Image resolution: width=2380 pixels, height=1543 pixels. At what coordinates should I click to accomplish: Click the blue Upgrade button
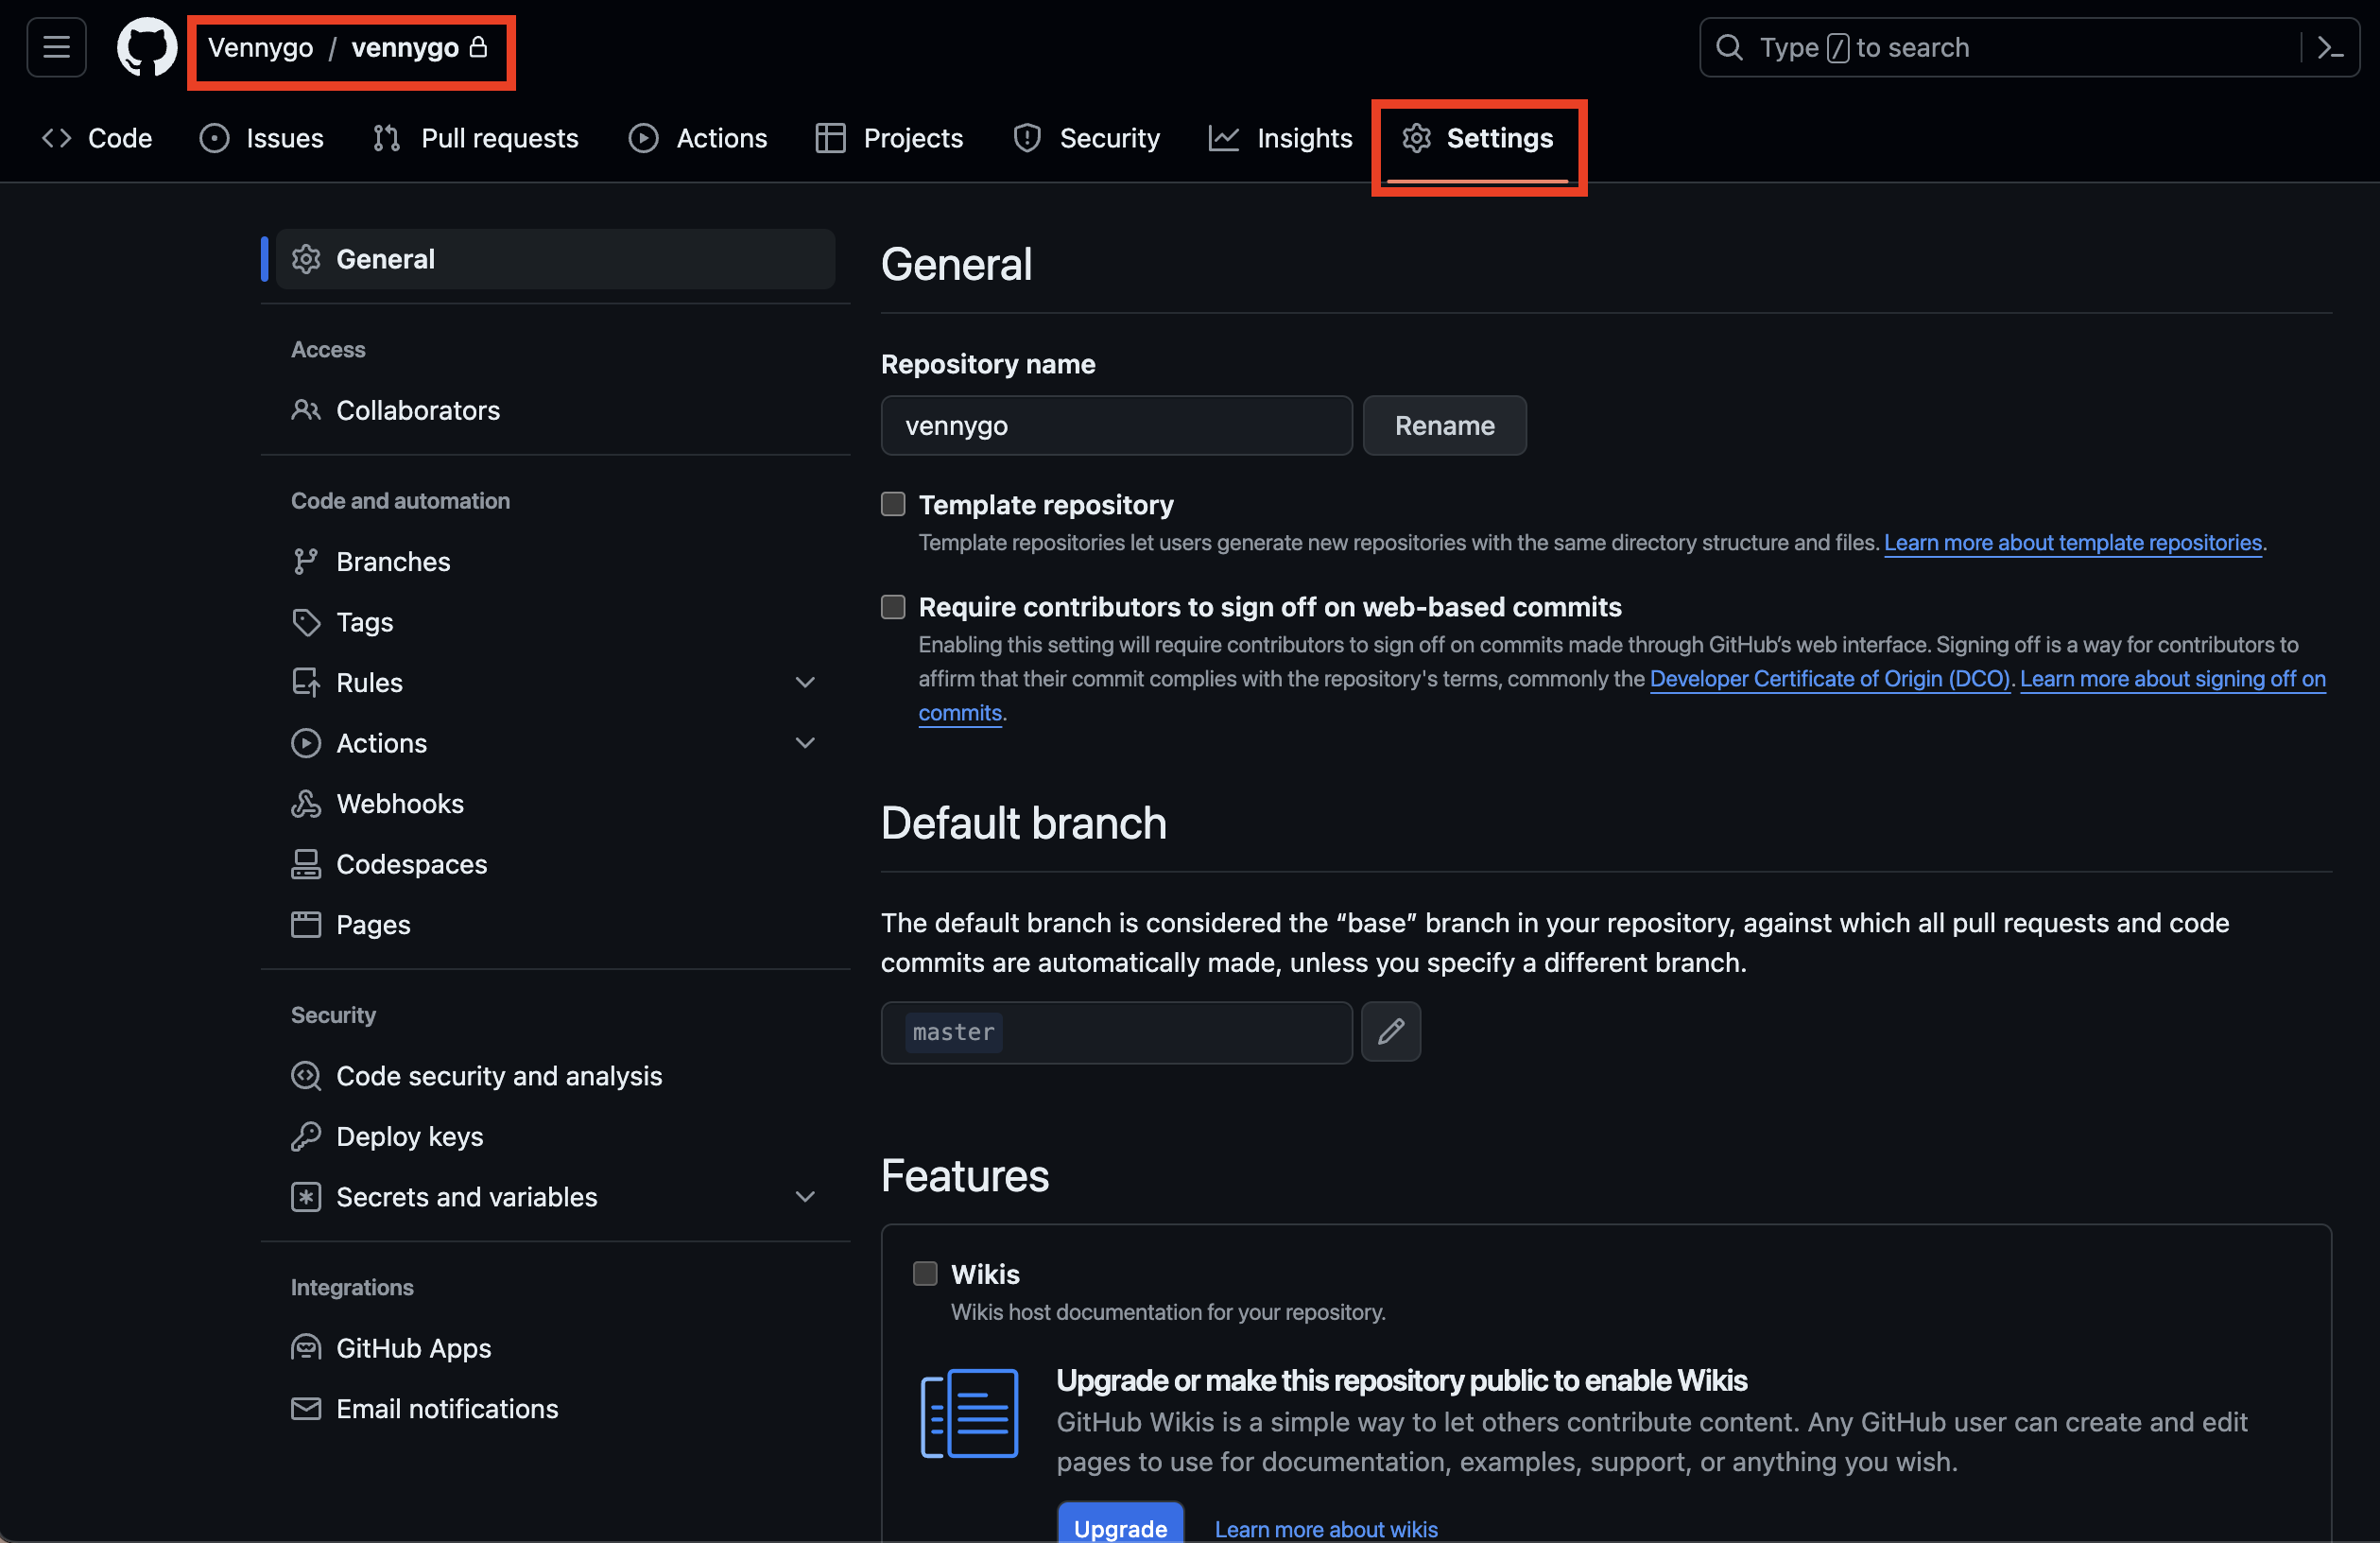pos(1120,1527)
